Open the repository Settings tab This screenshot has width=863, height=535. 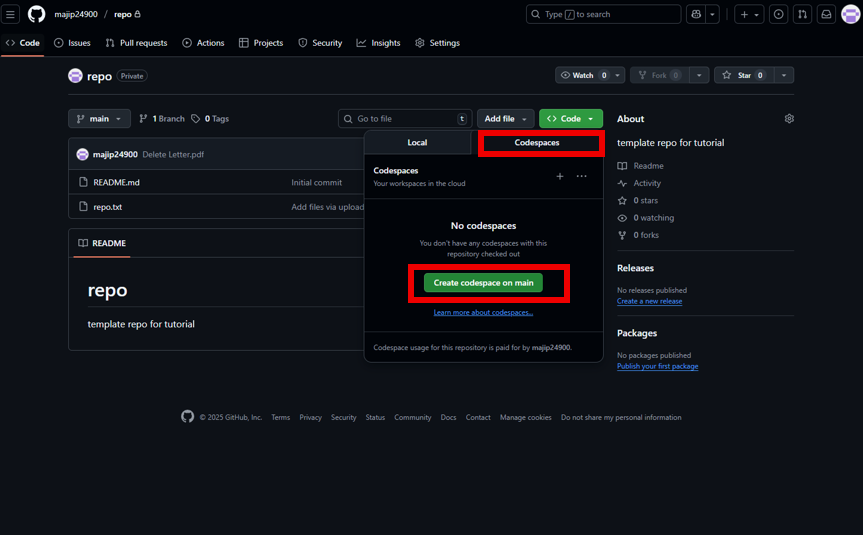pos(438,43)
